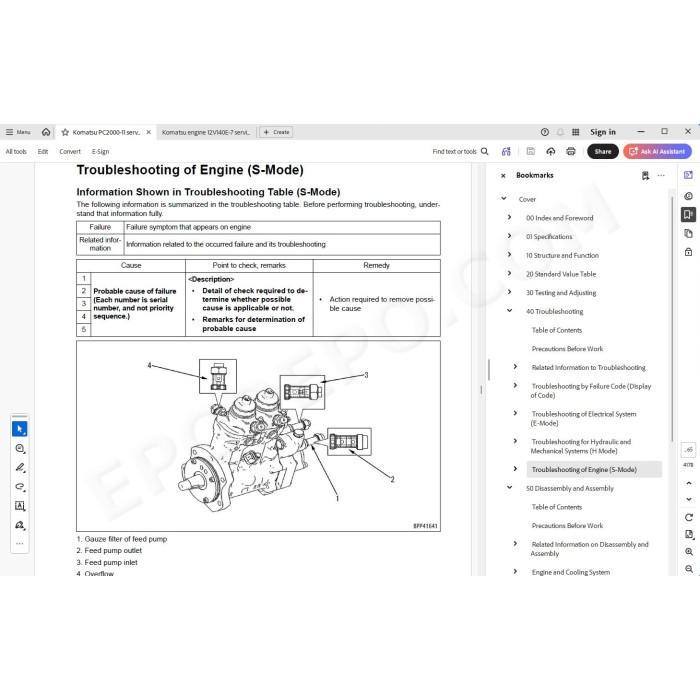Select Troubleshooting of Engine (S-Mode) bookmark
Image resolution: width=700 pixels, height=700 pixels.
(584, 470)
